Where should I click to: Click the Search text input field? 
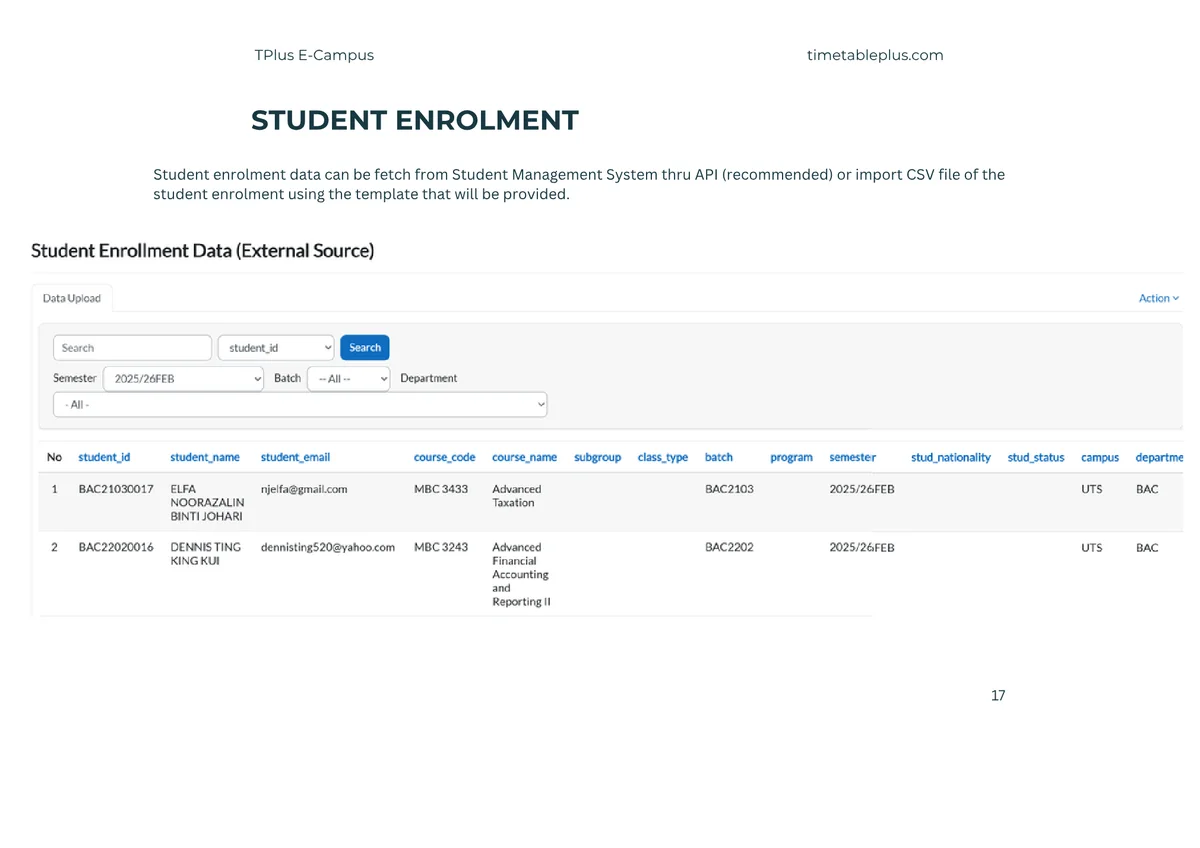(x=132, y=348)
